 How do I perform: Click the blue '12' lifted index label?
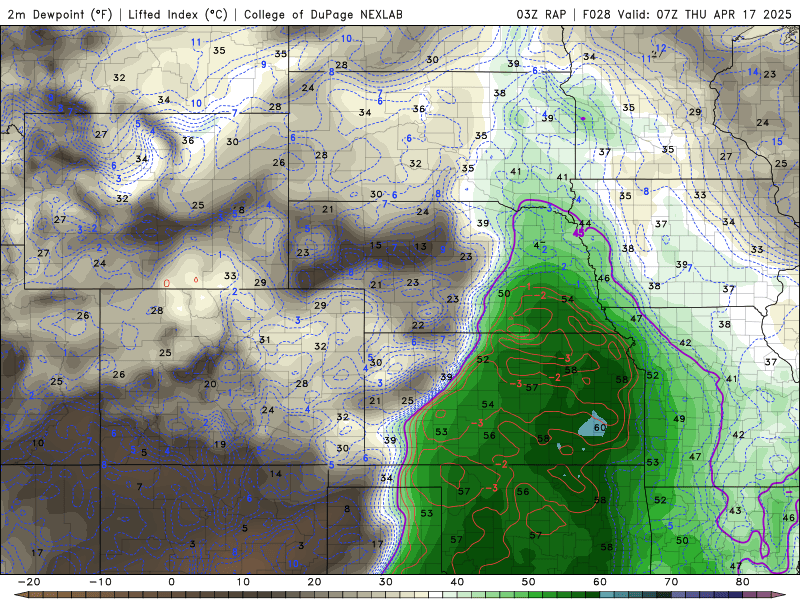coord(661,48)
